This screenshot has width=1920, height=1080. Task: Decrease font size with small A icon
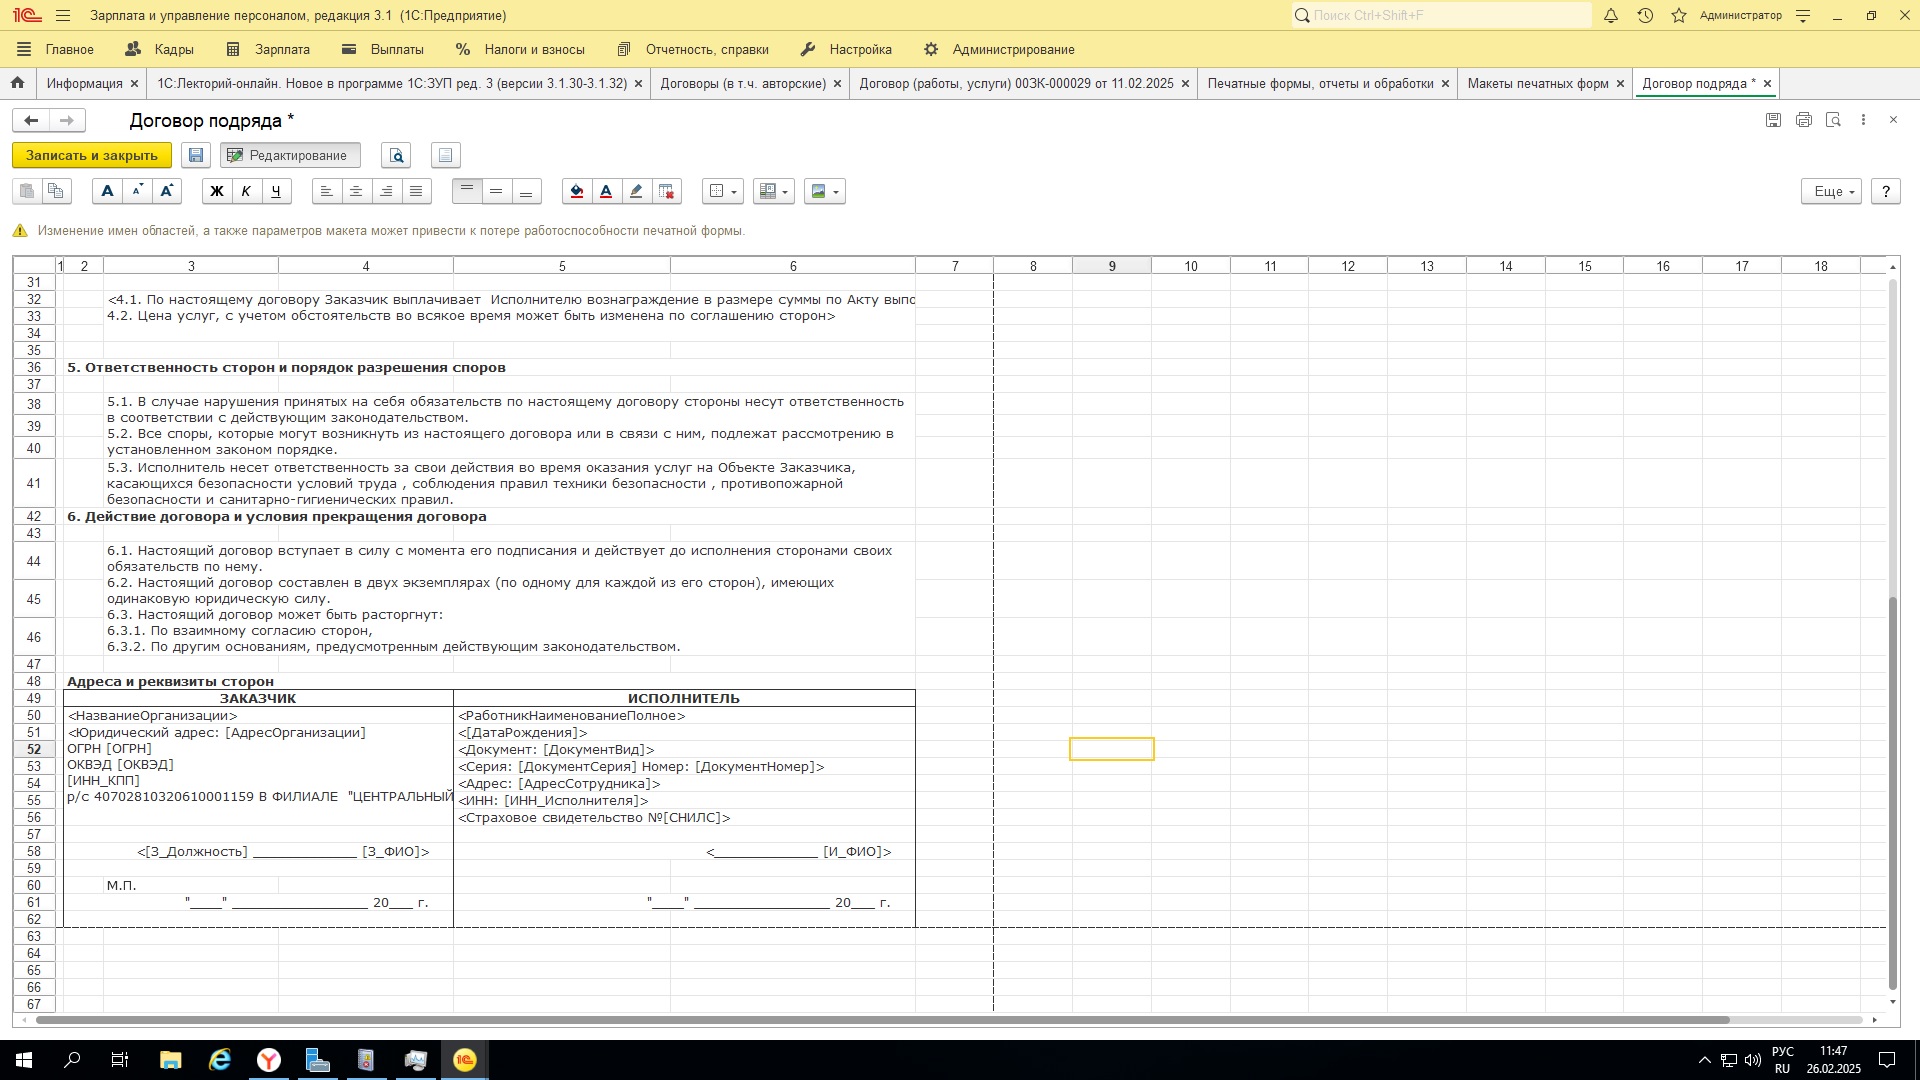137,191
